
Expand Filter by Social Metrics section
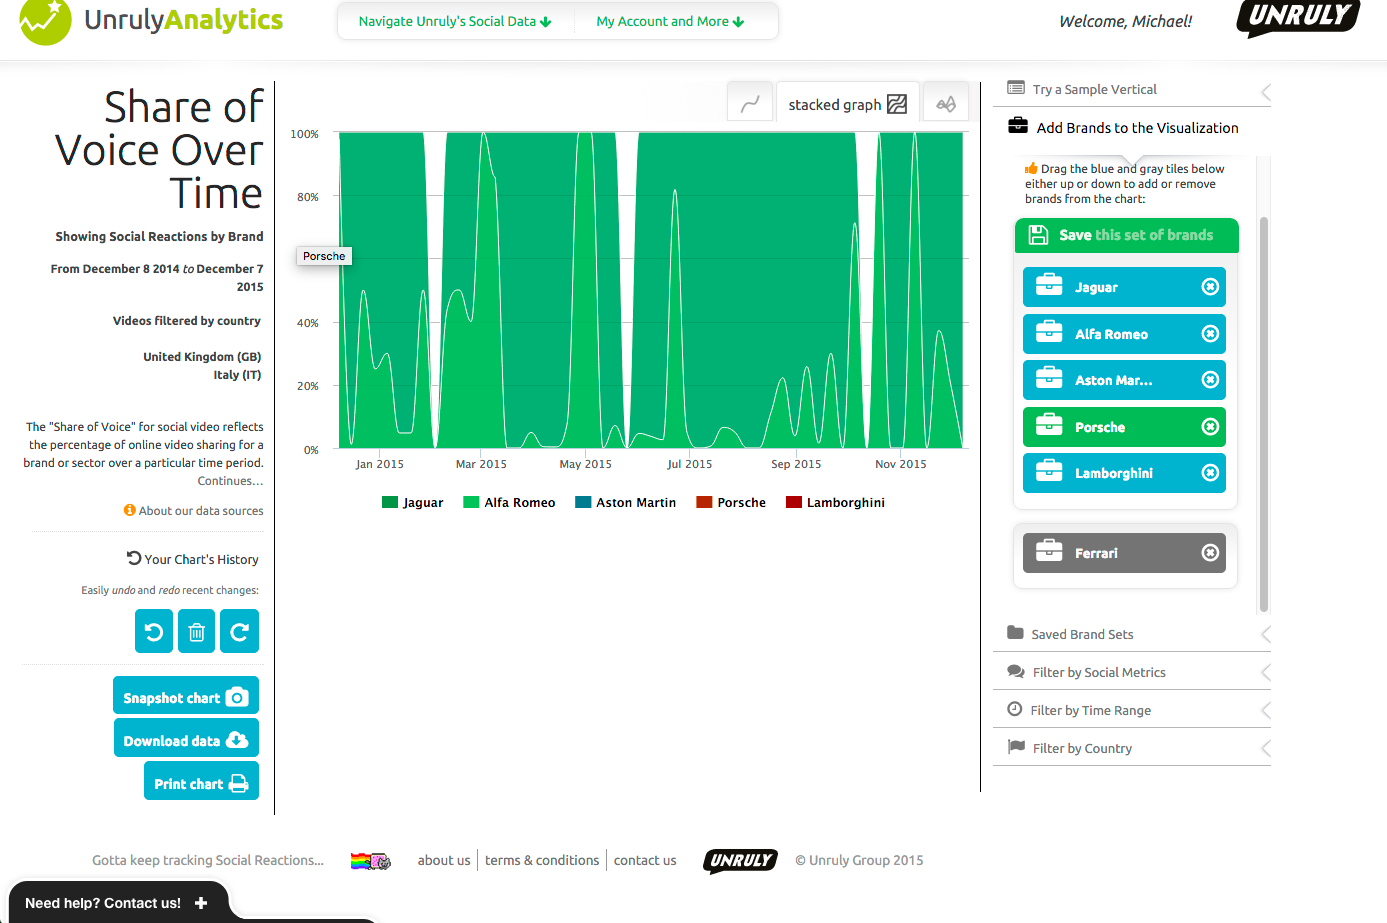tap(1132, 672)
